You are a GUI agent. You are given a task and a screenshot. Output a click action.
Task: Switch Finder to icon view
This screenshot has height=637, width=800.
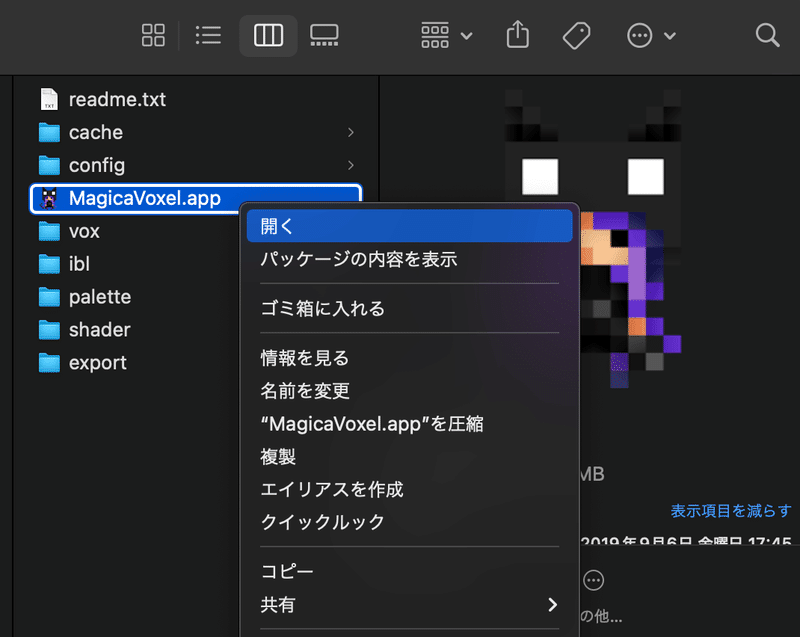pyautogui.click(x=153, y=35)
